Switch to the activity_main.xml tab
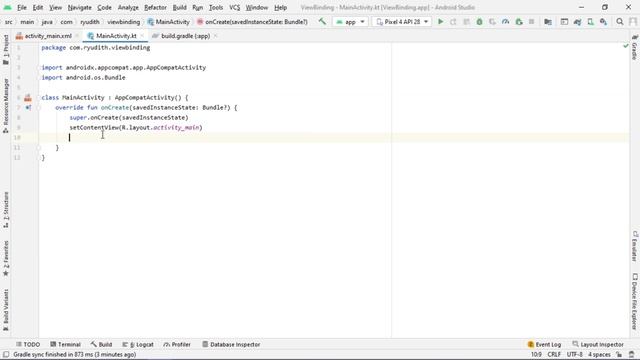This screenshot has width=640, height=360. tap(48, 36)
